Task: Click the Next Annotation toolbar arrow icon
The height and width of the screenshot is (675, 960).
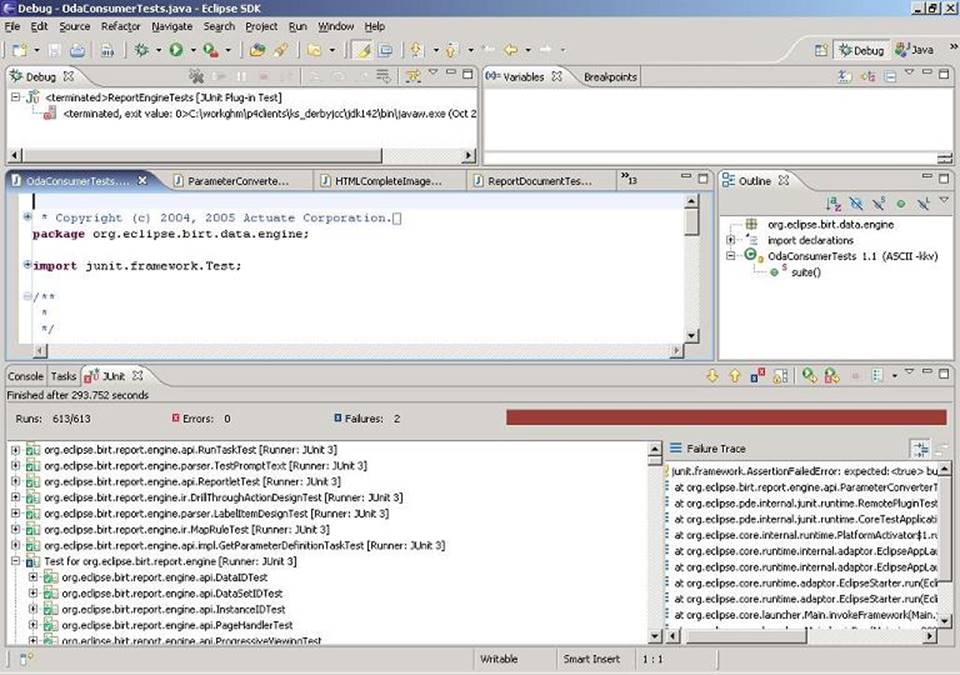Action: 416,50
